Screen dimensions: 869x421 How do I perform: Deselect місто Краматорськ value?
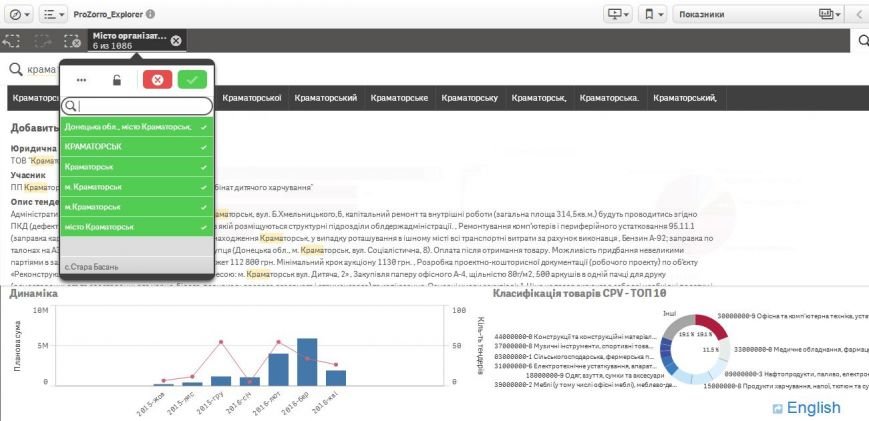137,227
